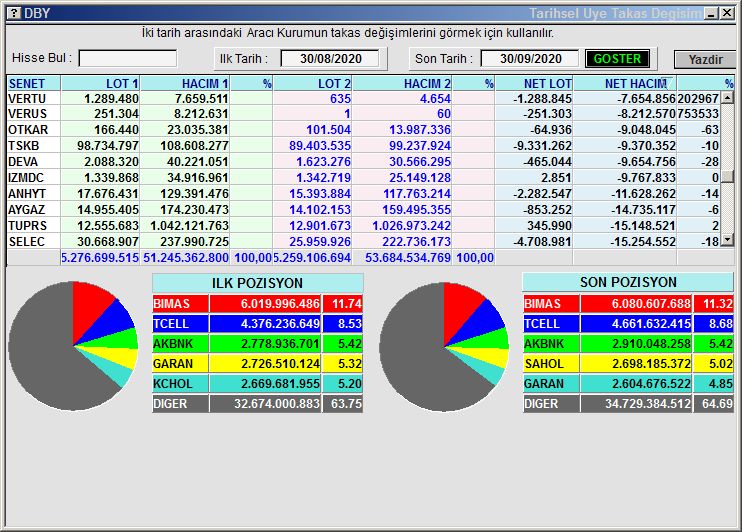
Task: Click the cyan KCHOL swatch in ILK POZISYON
Action: (x=180, y=384)
